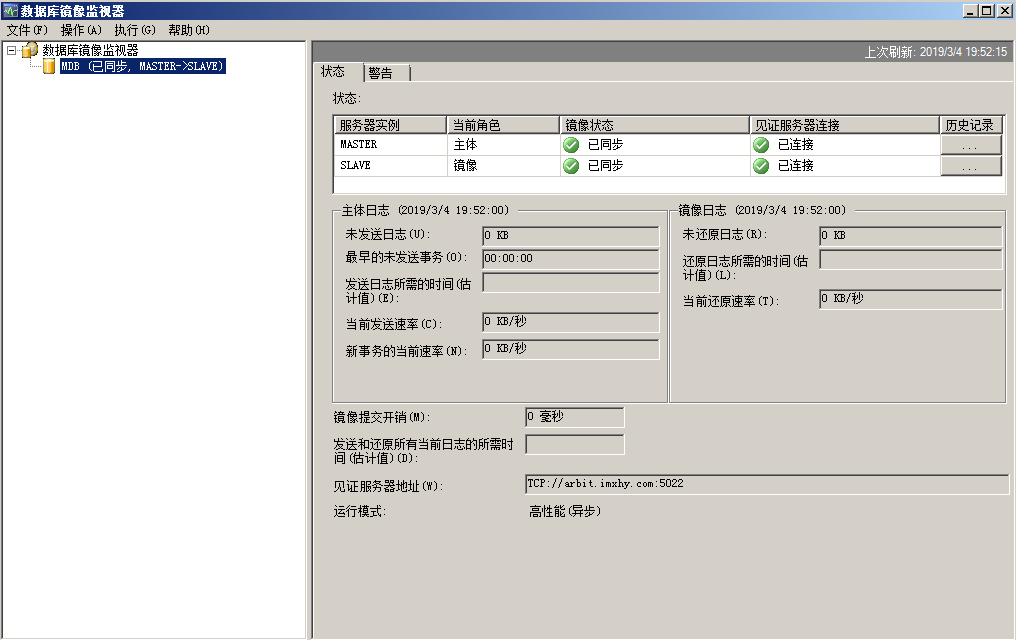Click the 当前发送速率 field

pyautogui.click(x=571, y=323)
